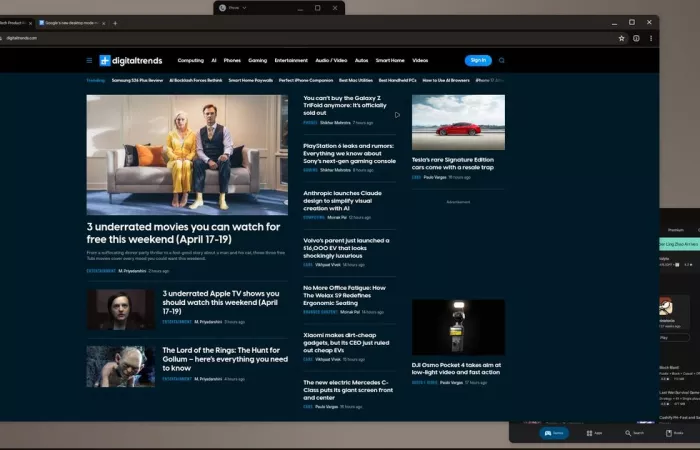Open the Volvo's parent $16,000 EV article
700x450 pixels.
(x=346, y=248)
